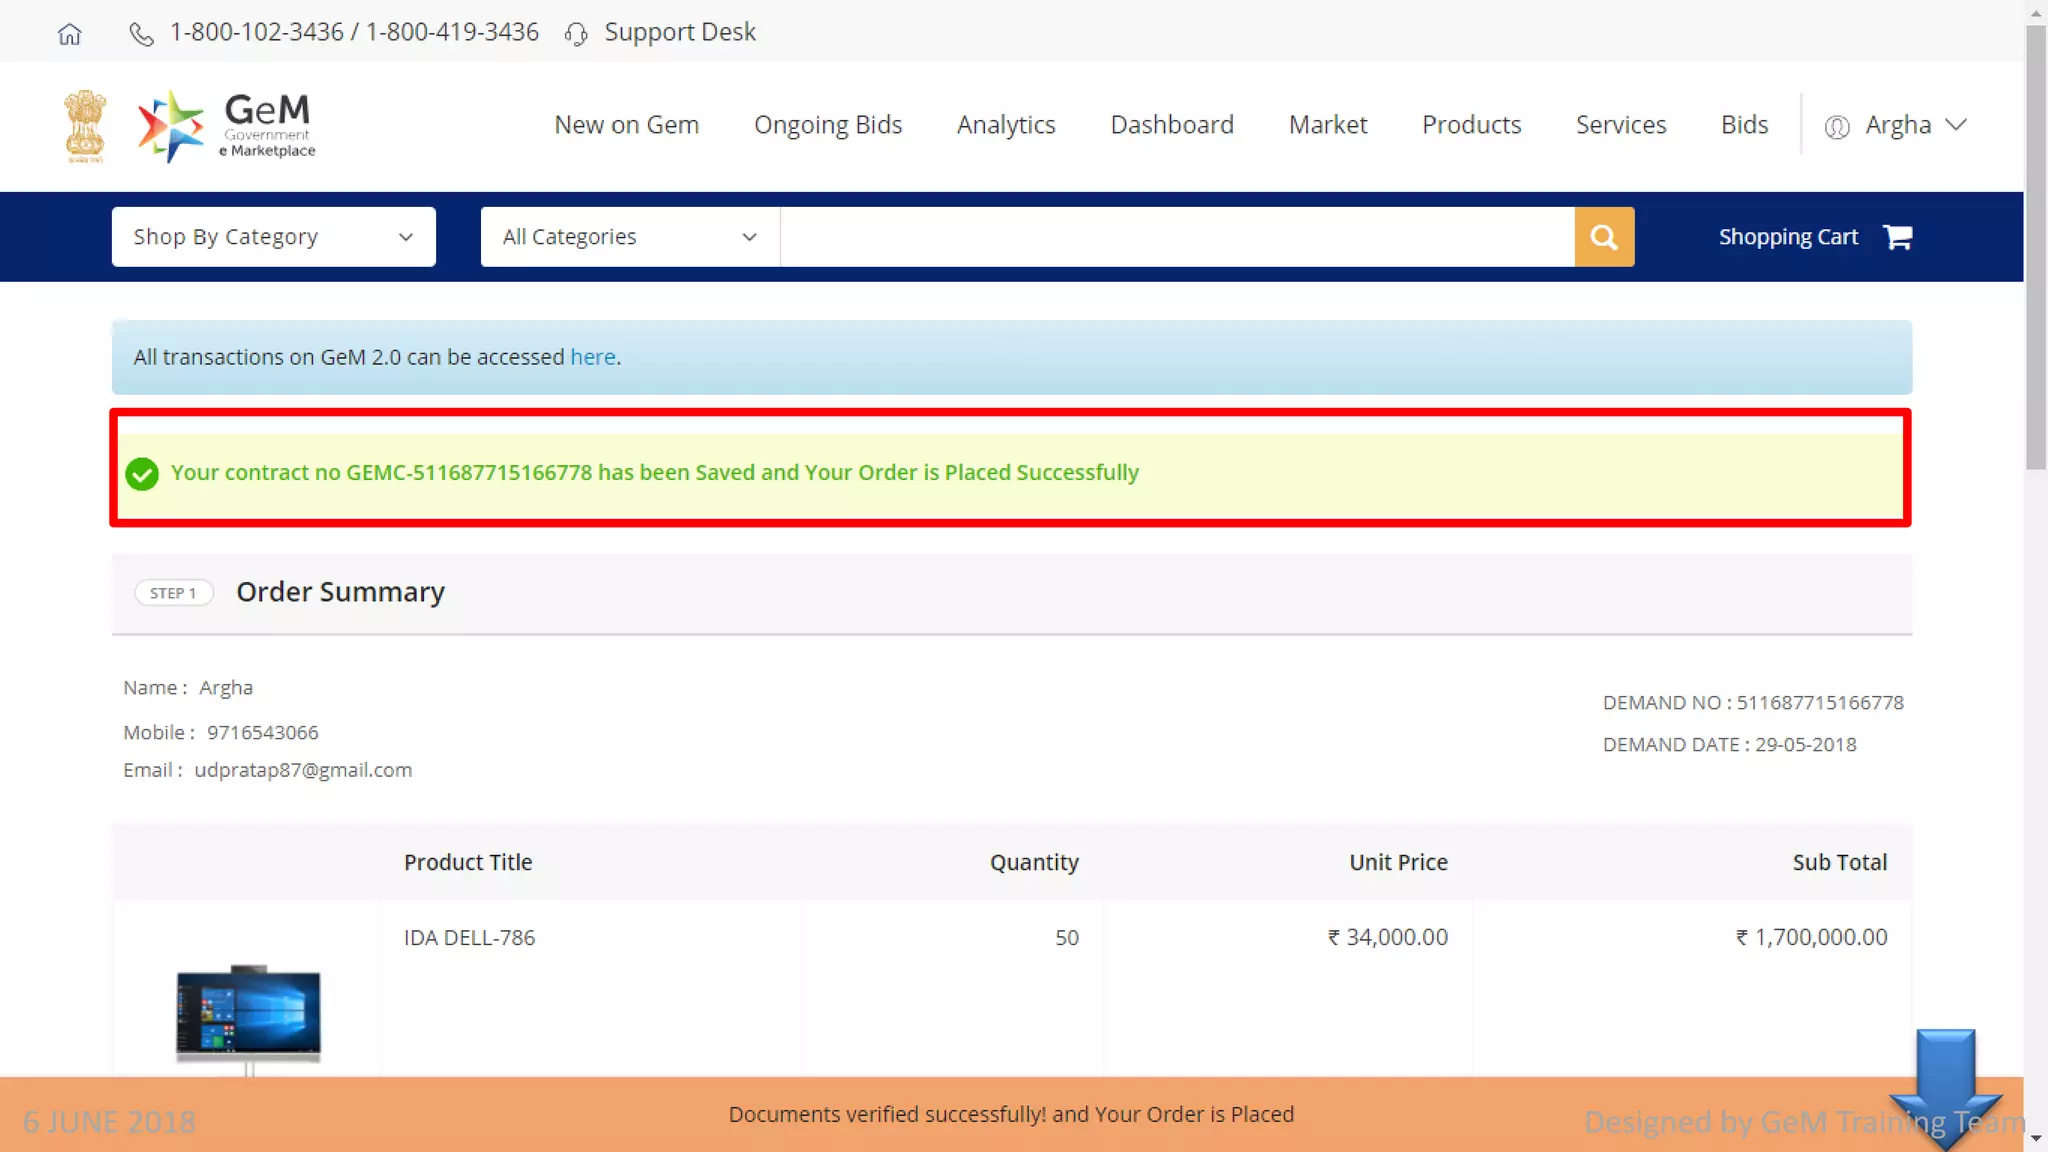Screen dimensions: 2048x1152
Task: Click the home icon in top bar
Action: 69,33
